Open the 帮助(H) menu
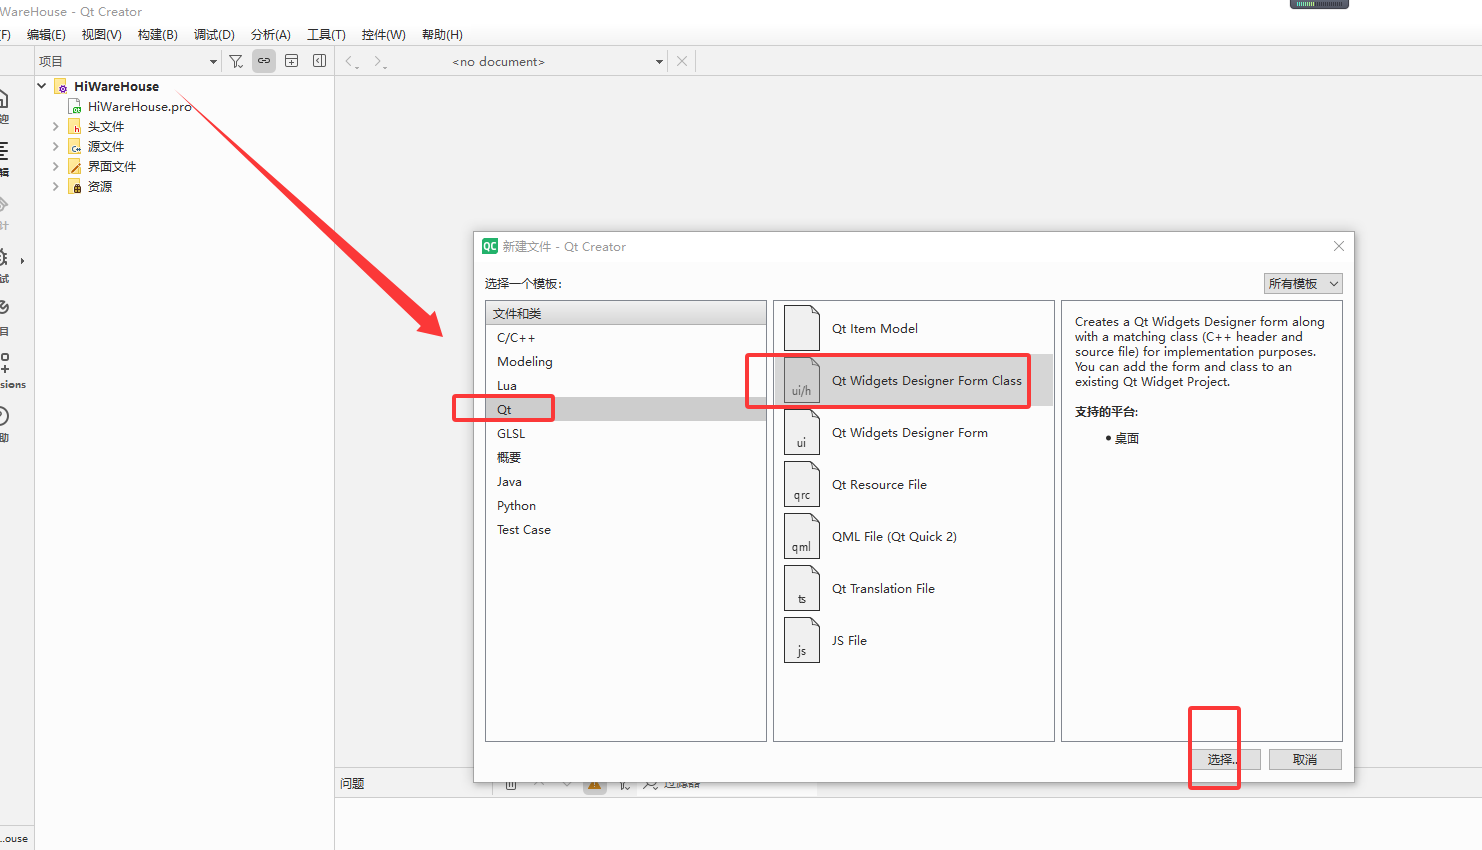The image size is (1482, 850). tap(442, 34)
